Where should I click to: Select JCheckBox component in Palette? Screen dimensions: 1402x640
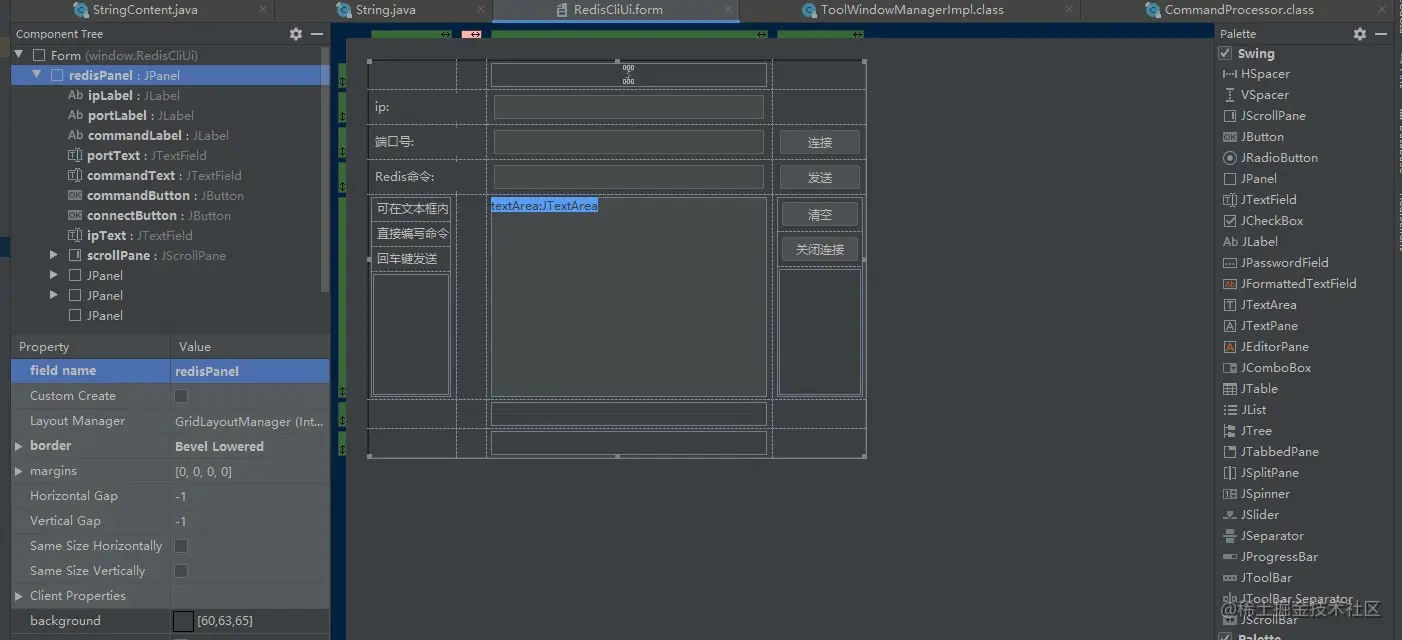tap(1263, 221)
